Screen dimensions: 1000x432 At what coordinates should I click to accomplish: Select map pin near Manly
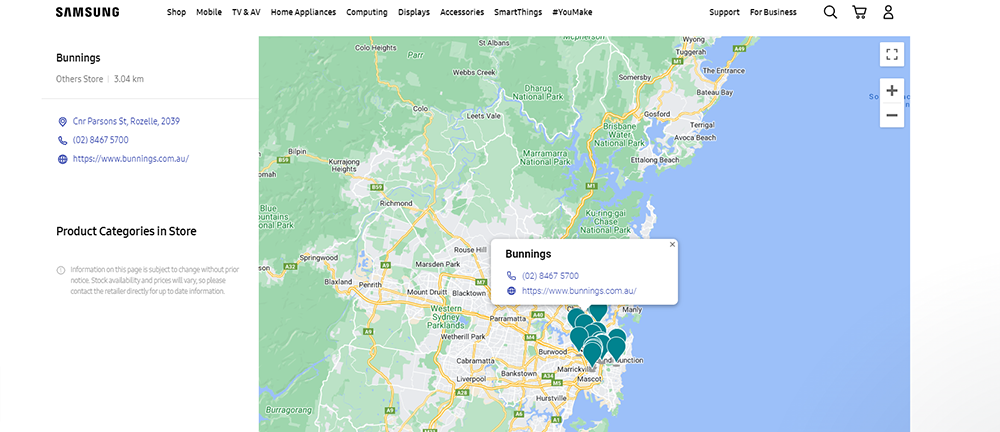pyautogui.click(x=598, y=311)
